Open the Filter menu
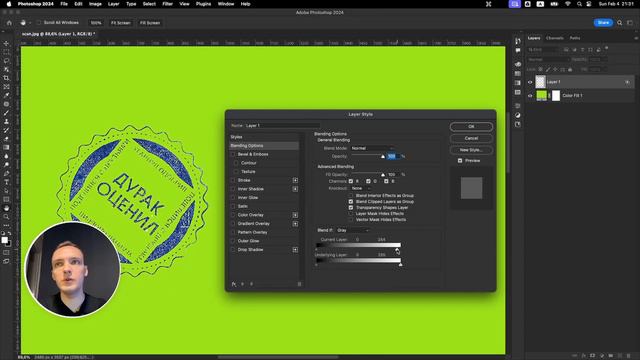Viewport: 640px width, 360px height. tap(167, 4)
